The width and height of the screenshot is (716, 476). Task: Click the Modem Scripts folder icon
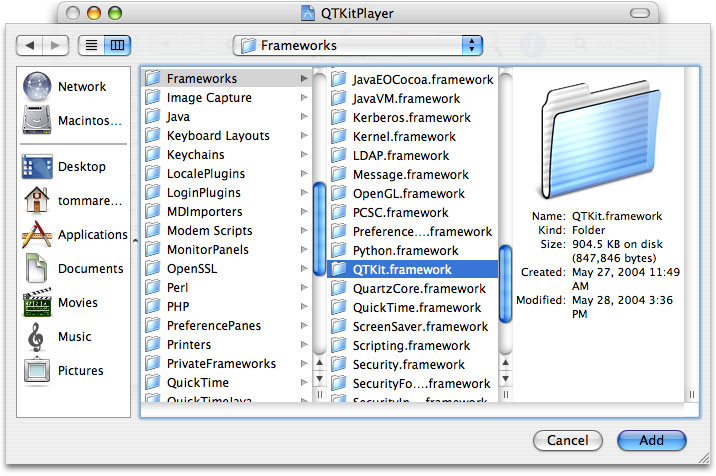pyautogui.click(x=153, y=230)
